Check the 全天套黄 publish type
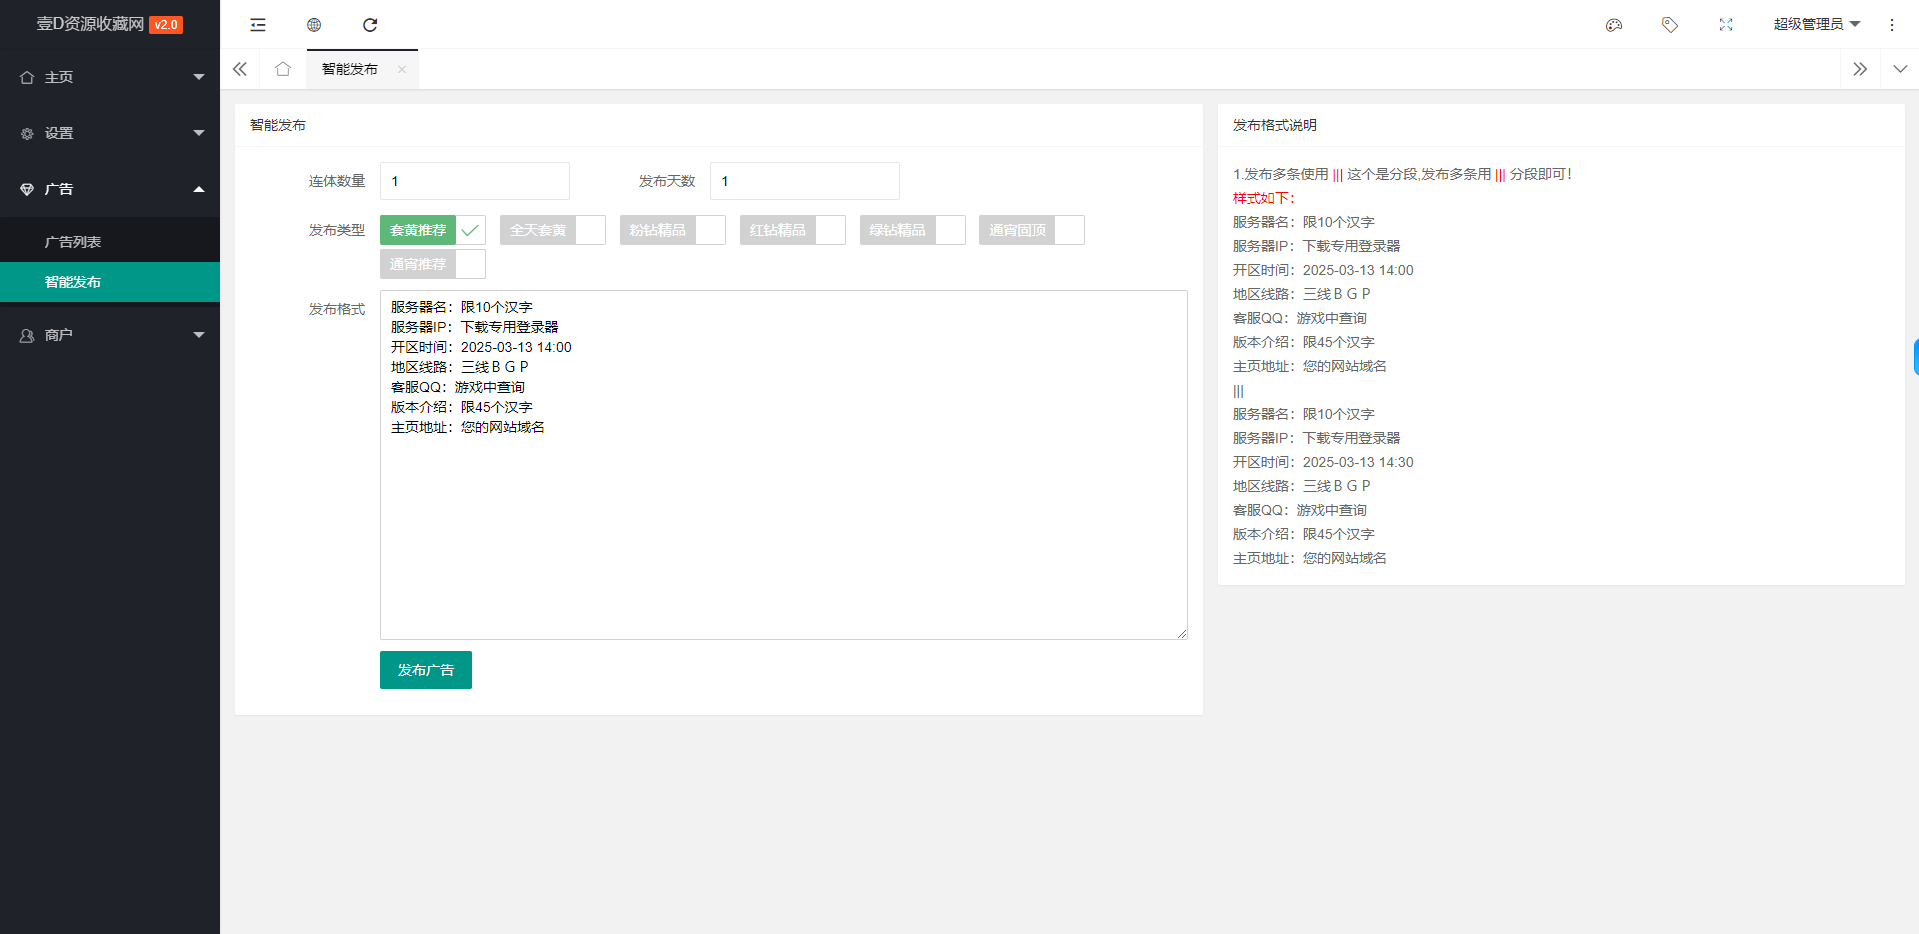The image size is (1919, 934). click(552, 230)
